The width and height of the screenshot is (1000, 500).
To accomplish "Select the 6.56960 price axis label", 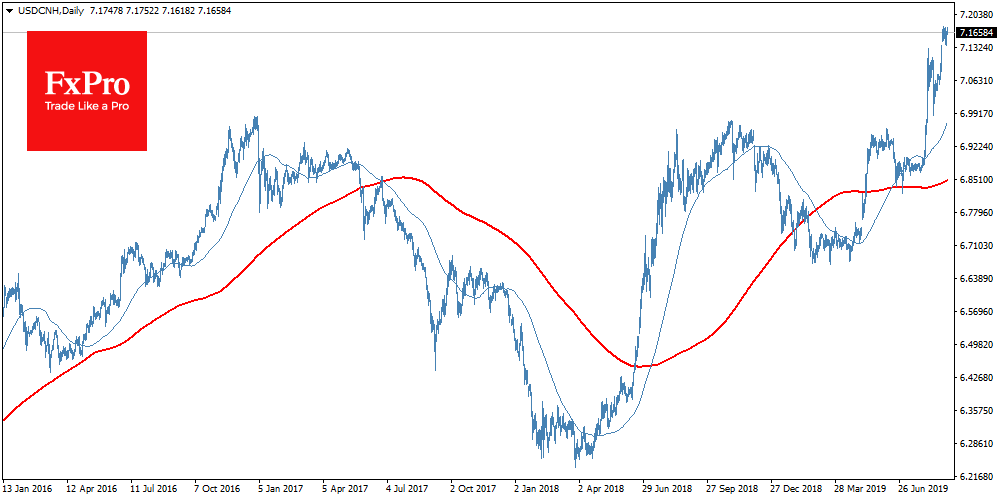I will coord(976,312).
